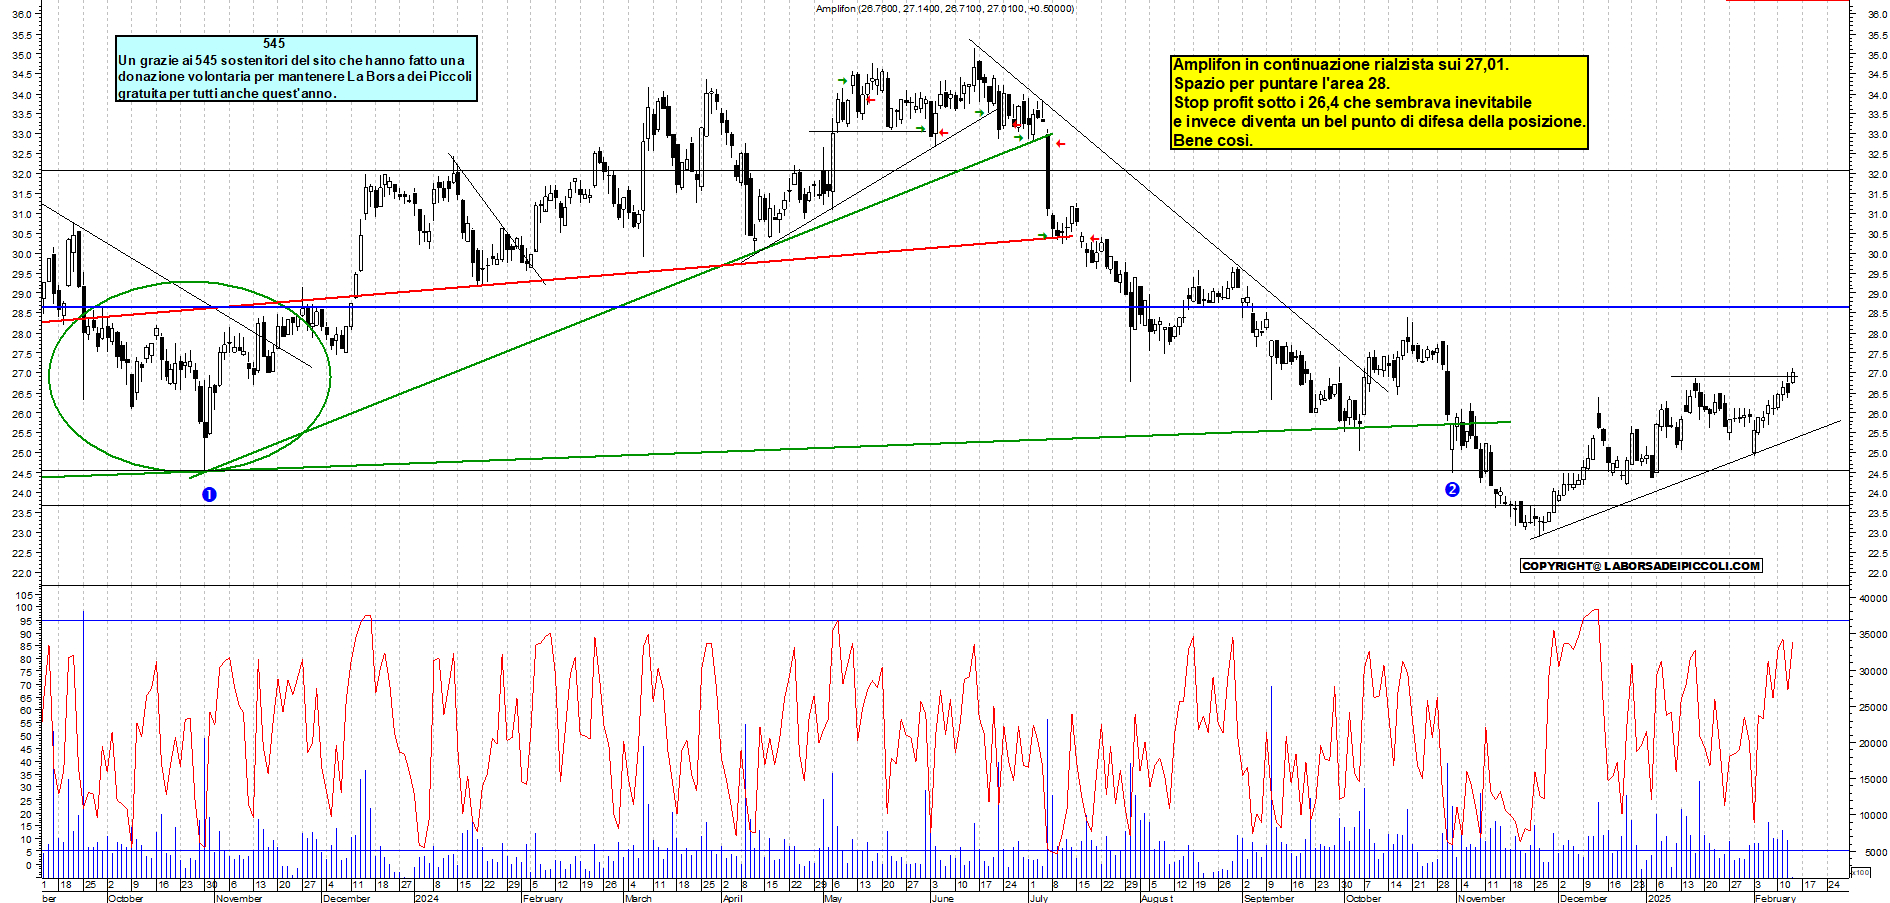Viewport: 1890px width, 903px height.
Task: Click 'donazione volontaria per mantenere La Borsa dei Piccoli'
Action: (x=295, y=76)
